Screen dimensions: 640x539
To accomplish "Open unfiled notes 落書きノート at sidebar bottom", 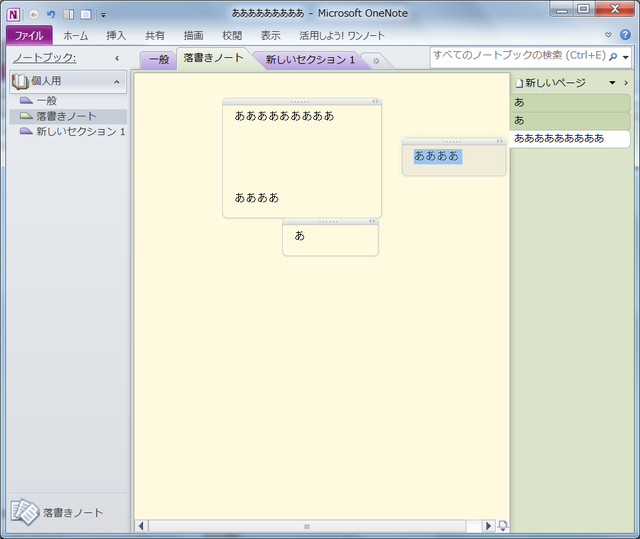I will coord(57,512).
